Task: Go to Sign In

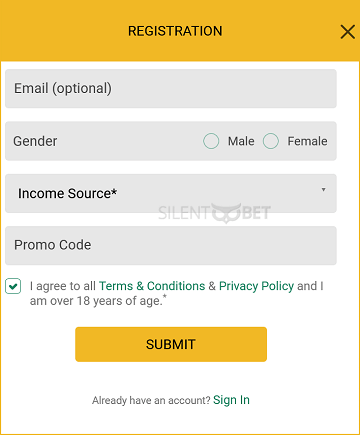Action: coord(231,400)
